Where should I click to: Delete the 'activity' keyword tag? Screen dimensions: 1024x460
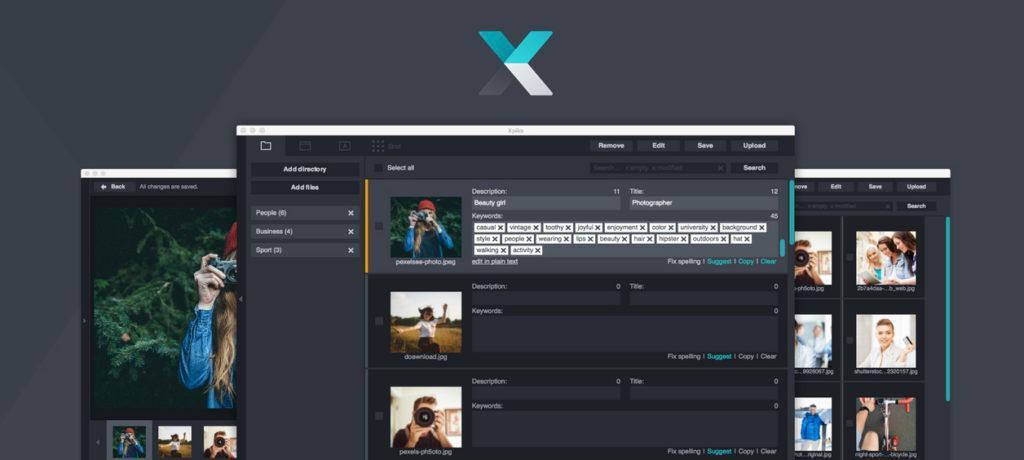537,250
